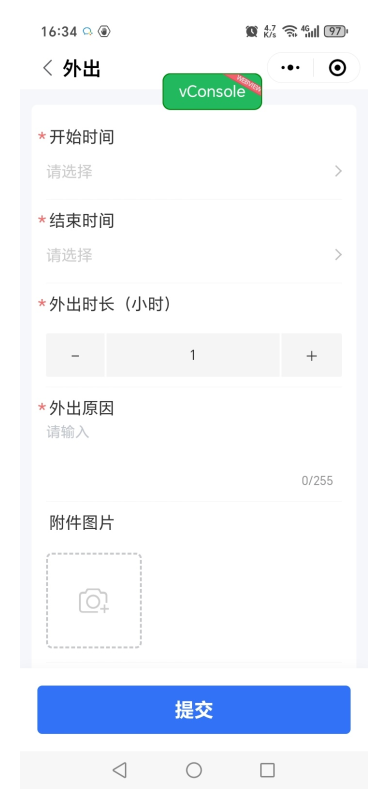
Task: Open the green vConsole debug button
Action: (212, 91)
